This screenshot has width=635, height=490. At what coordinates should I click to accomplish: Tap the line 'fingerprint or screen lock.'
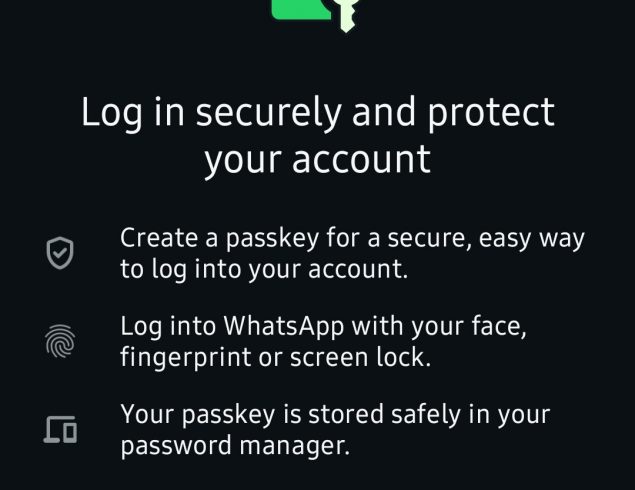[x=276, y=358]
